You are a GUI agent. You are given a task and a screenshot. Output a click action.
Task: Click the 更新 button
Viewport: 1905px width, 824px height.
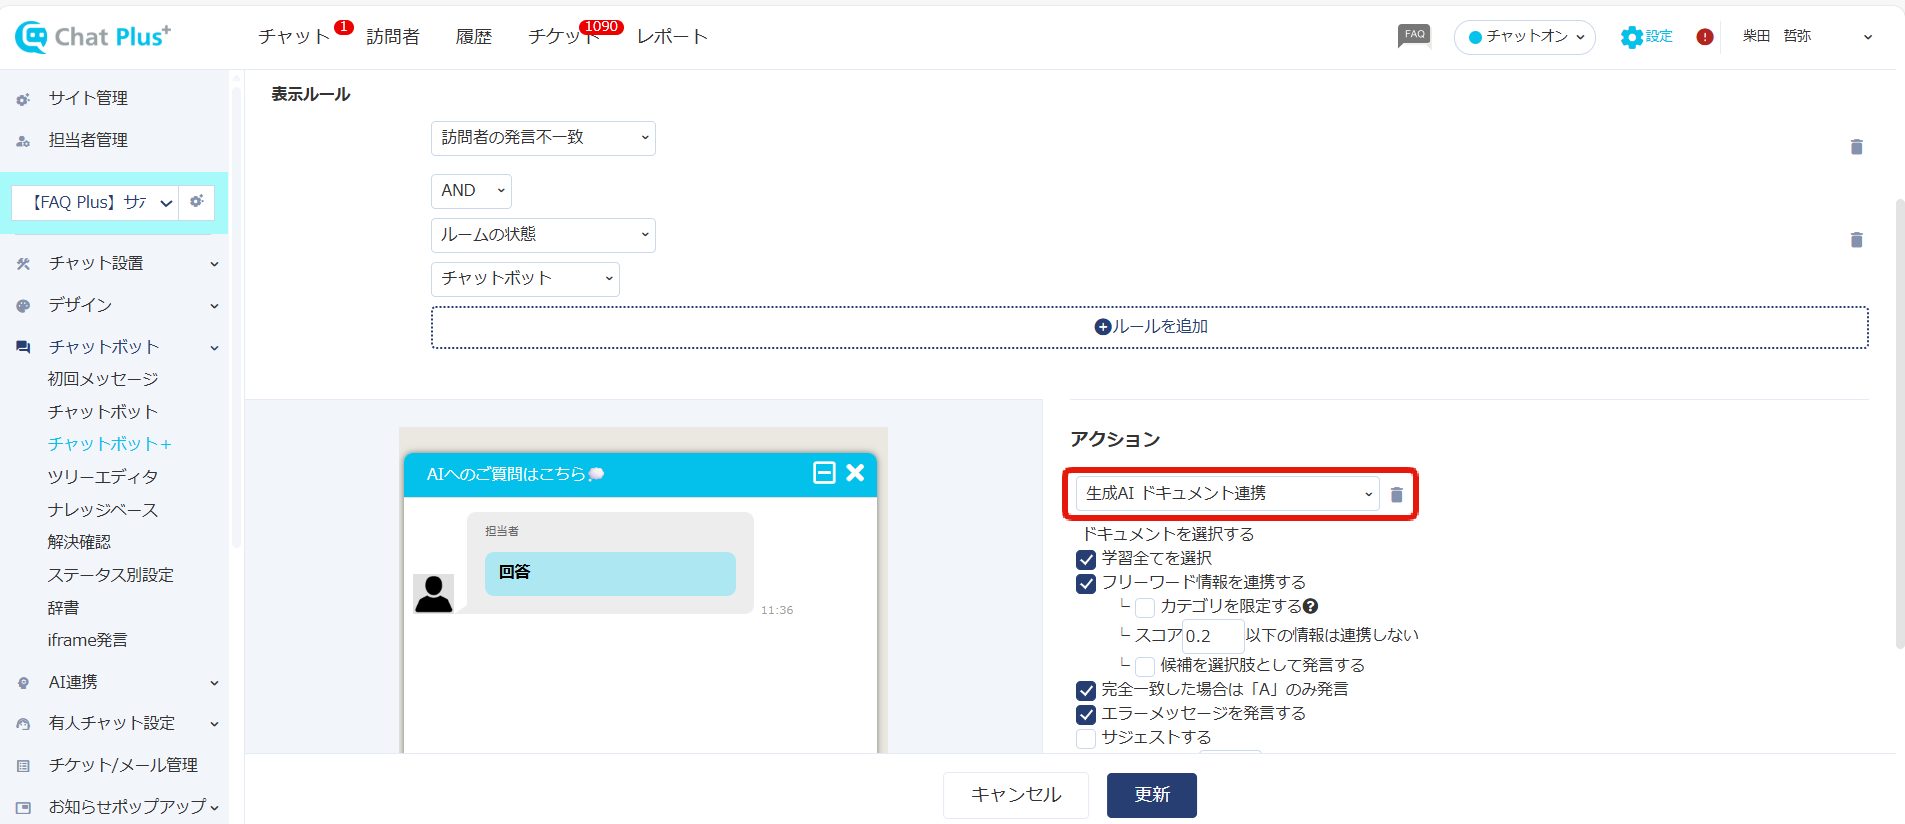click(x=1151, y=795)
